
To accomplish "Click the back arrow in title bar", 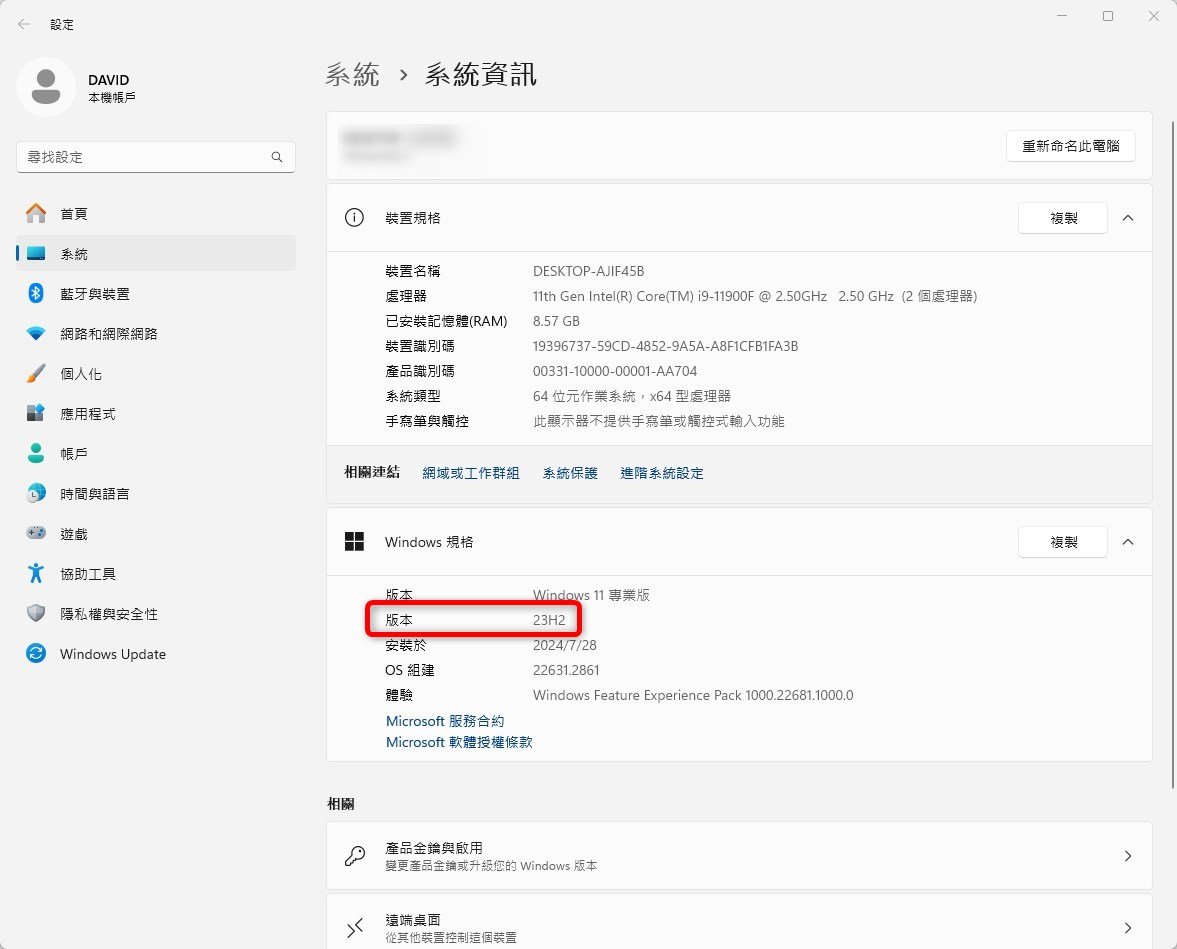I will pos(24,24).
